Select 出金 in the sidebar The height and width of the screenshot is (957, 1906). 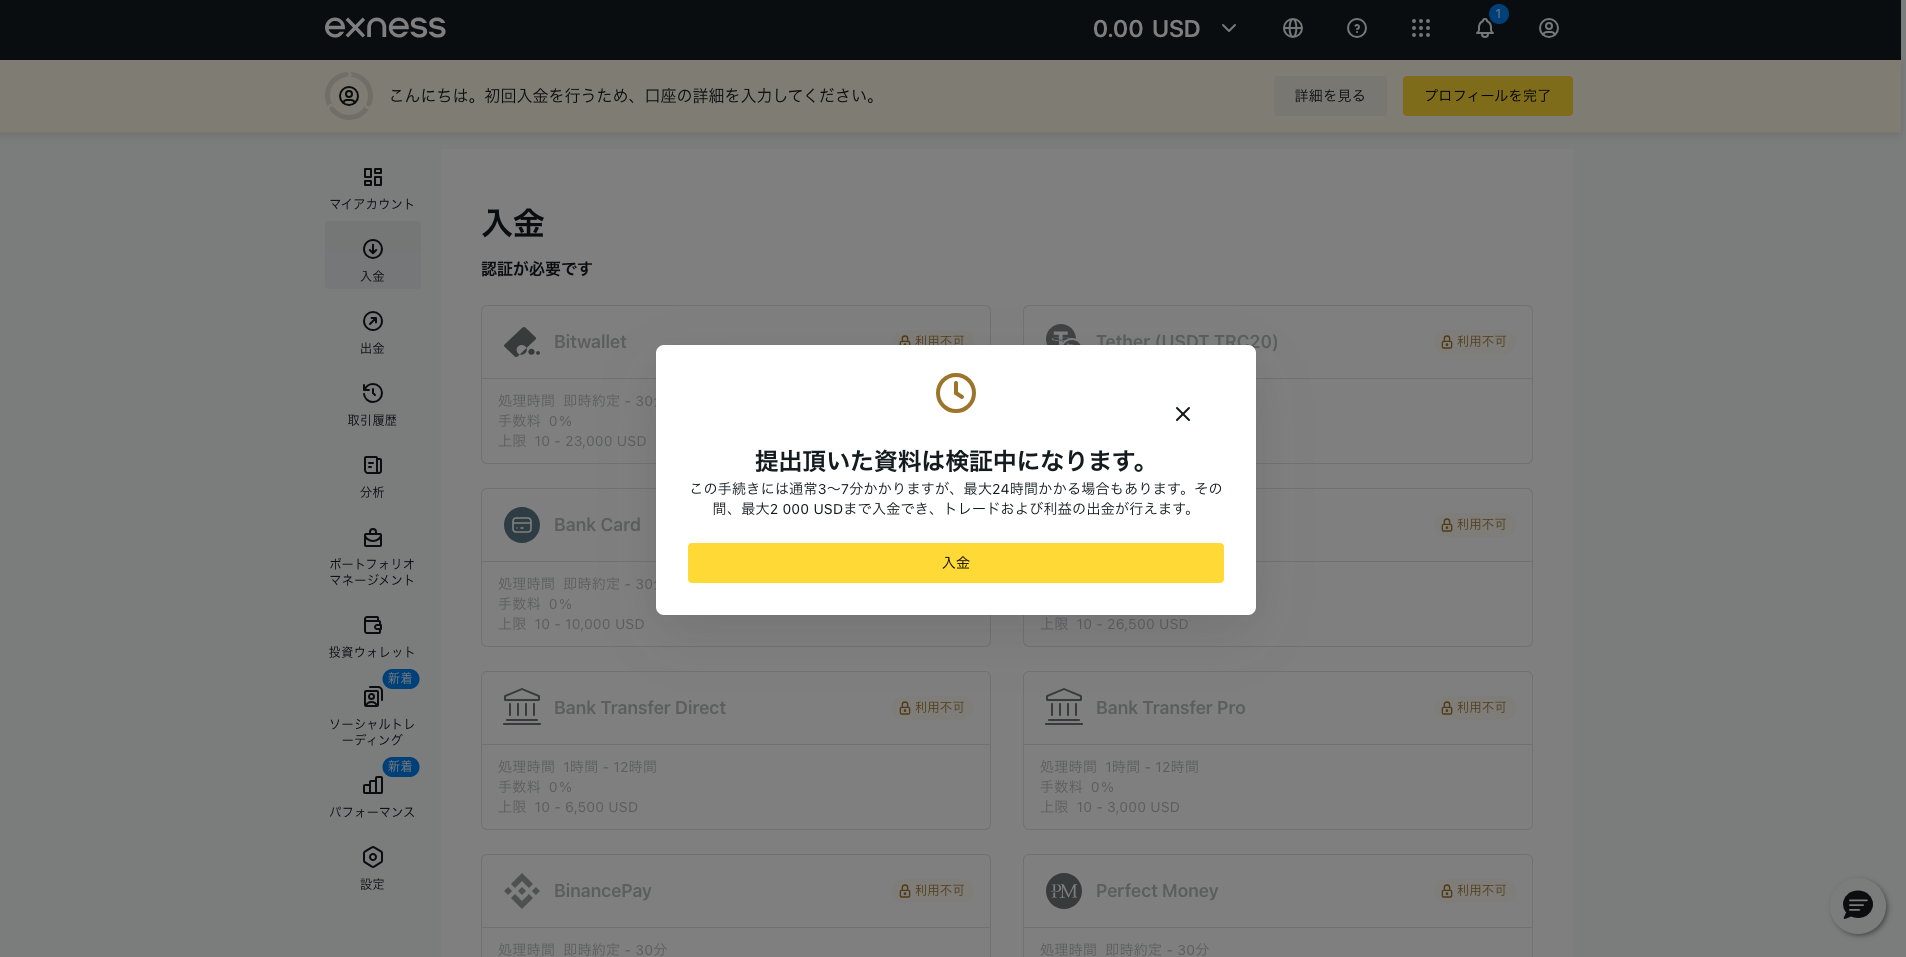(x=372, y=332)
